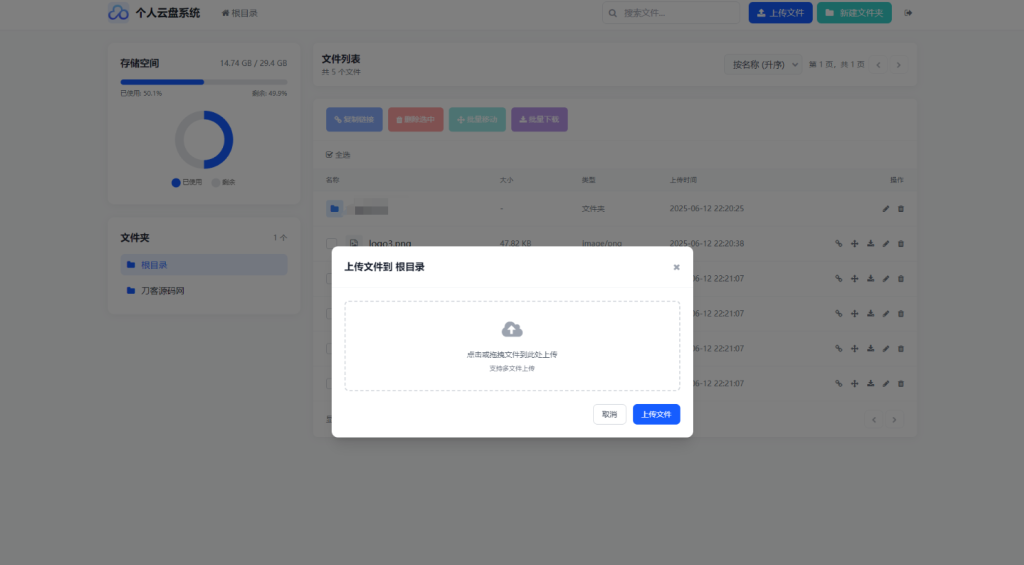The width and height of the screenshot is (1024, 565).
Task: Click the previous page arrow below the list
Action: coord(874,420)
